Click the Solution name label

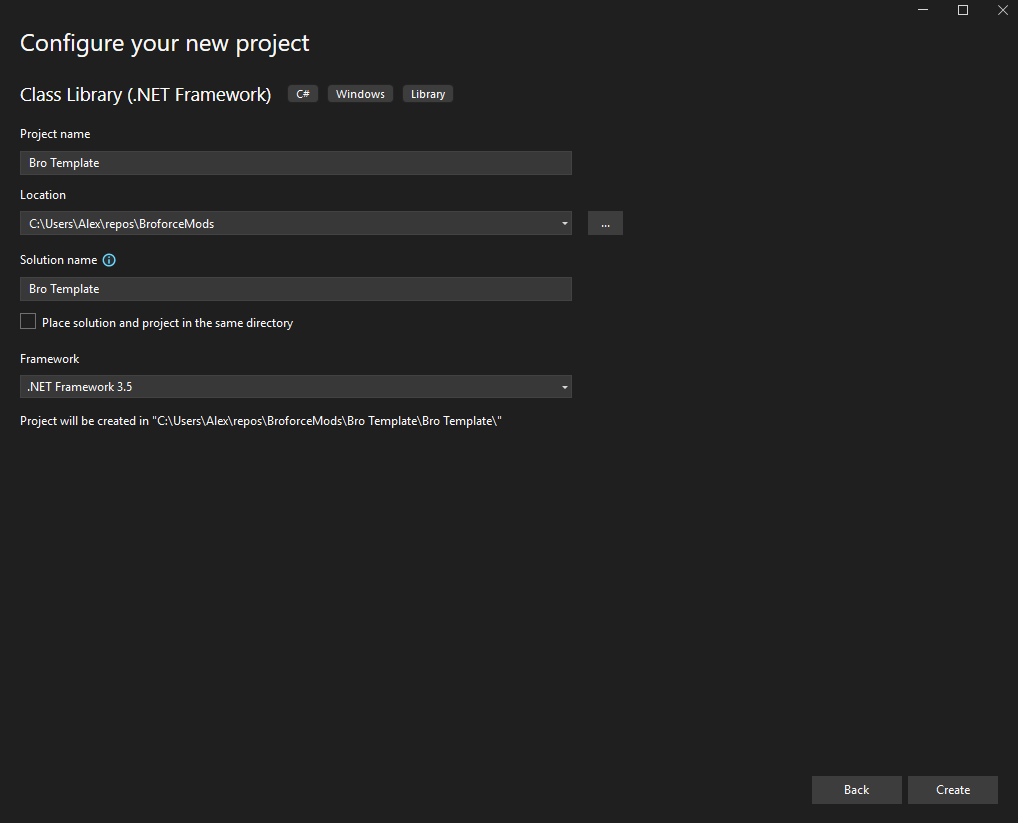coord(58,260)
